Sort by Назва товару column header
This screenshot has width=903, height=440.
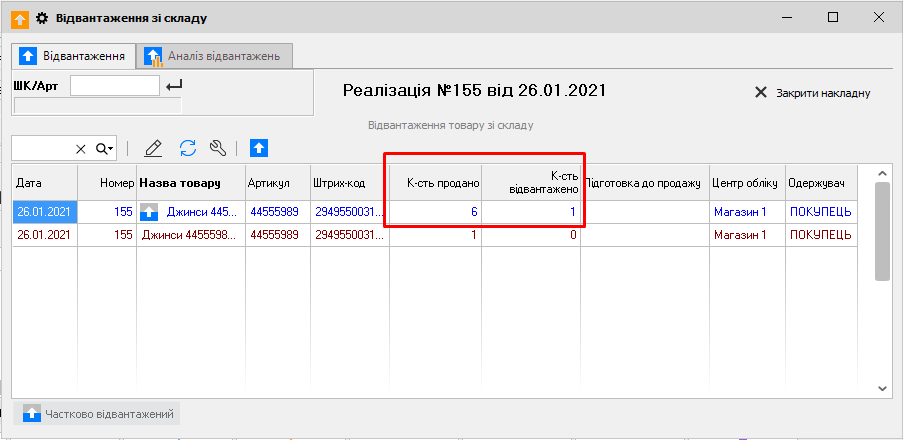pos(179,183)
